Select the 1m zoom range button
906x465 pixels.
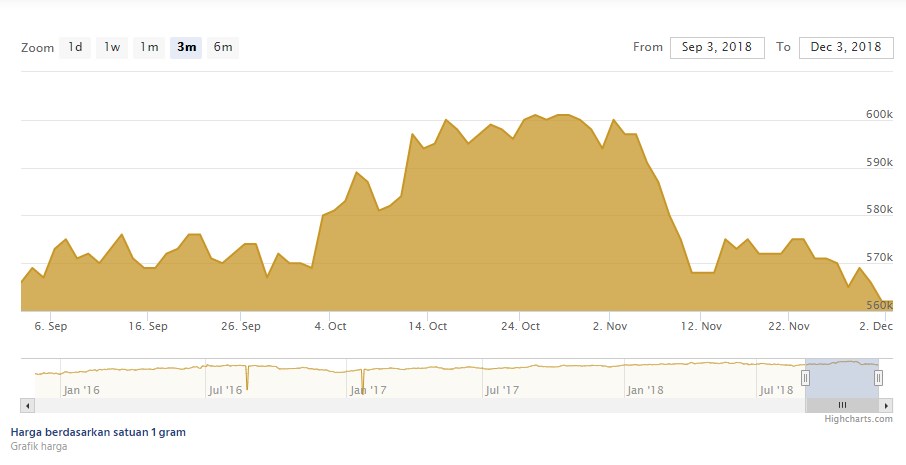tap(149, 47)
